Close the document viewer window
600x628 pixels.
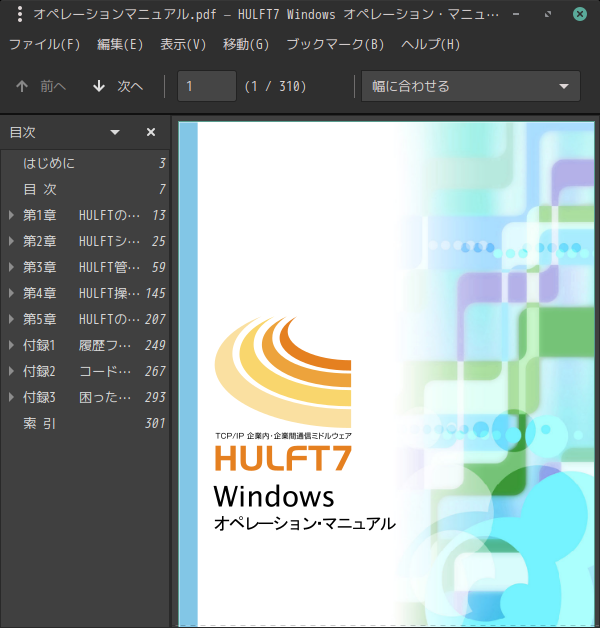(580, 14)
